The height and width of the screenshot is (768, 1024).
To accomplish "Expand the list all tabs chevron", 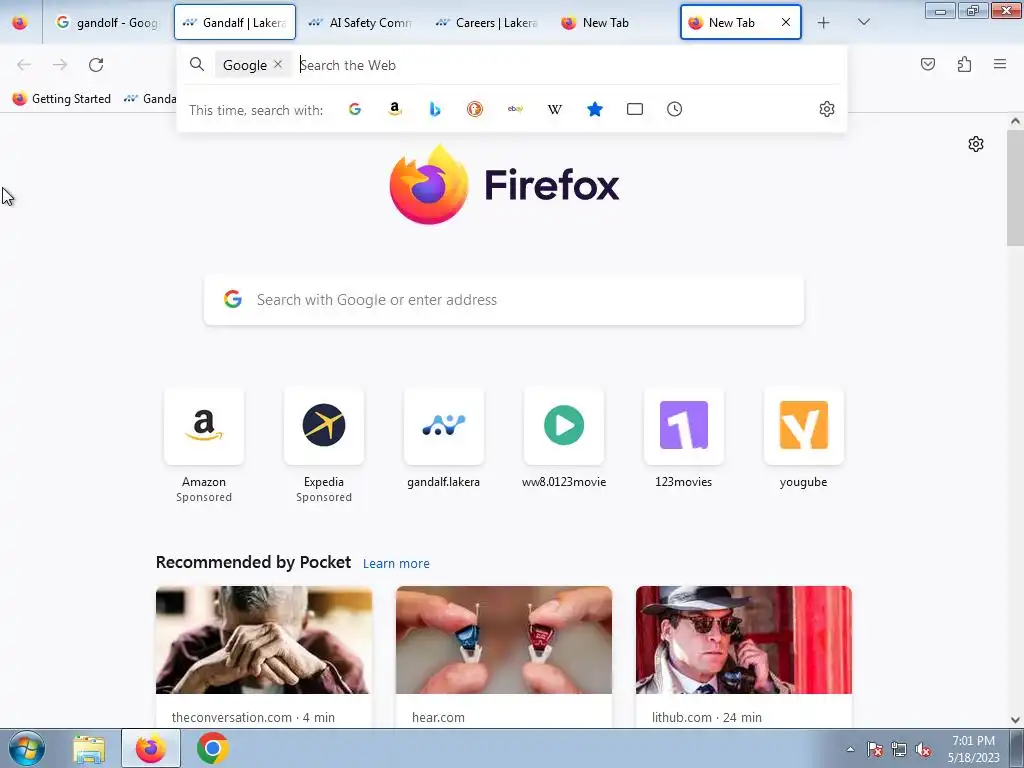I will [863, 22].
